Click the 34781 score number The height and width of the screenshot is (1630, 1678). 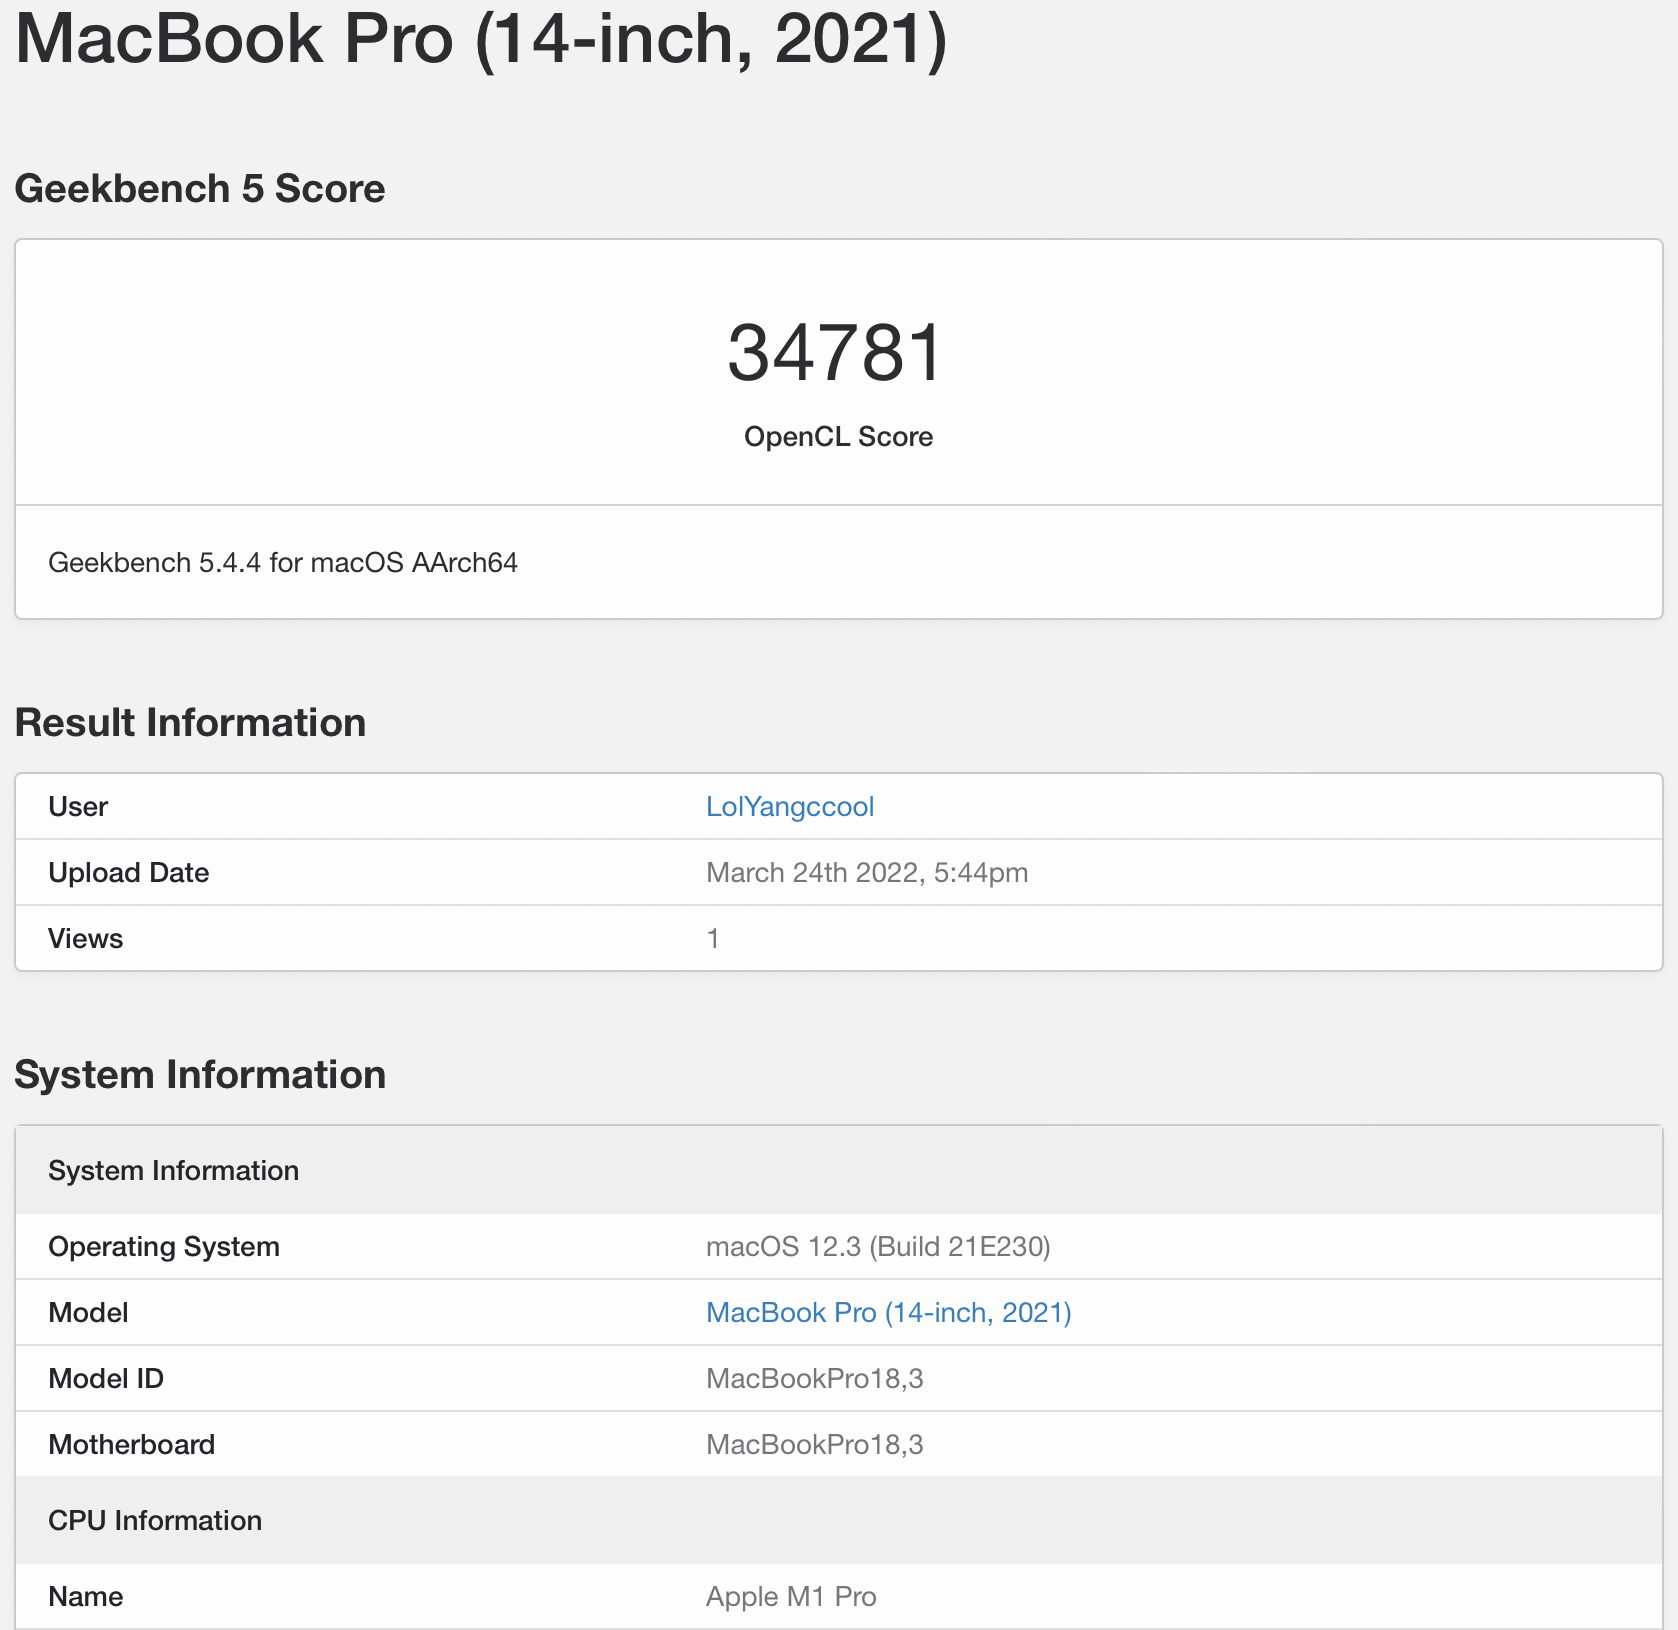(x=836, y=354)
